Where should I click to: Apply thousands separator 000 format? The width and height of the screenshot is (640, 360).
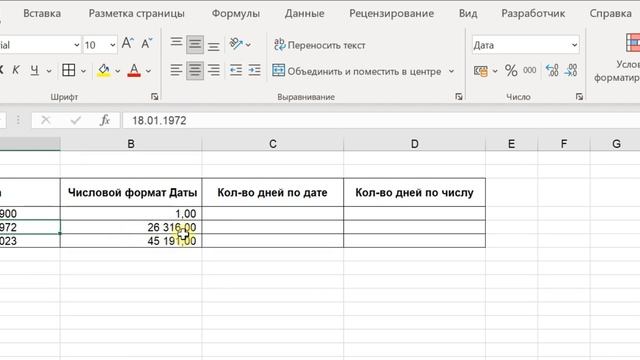[530, 71]
